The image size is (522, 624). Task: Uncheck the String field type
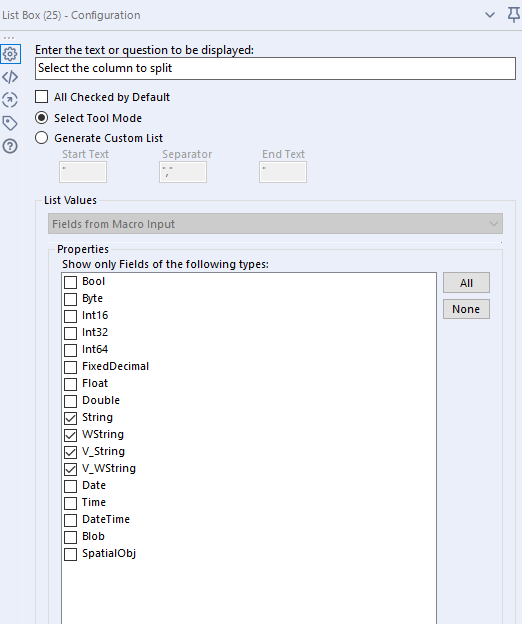coord(70,418)
